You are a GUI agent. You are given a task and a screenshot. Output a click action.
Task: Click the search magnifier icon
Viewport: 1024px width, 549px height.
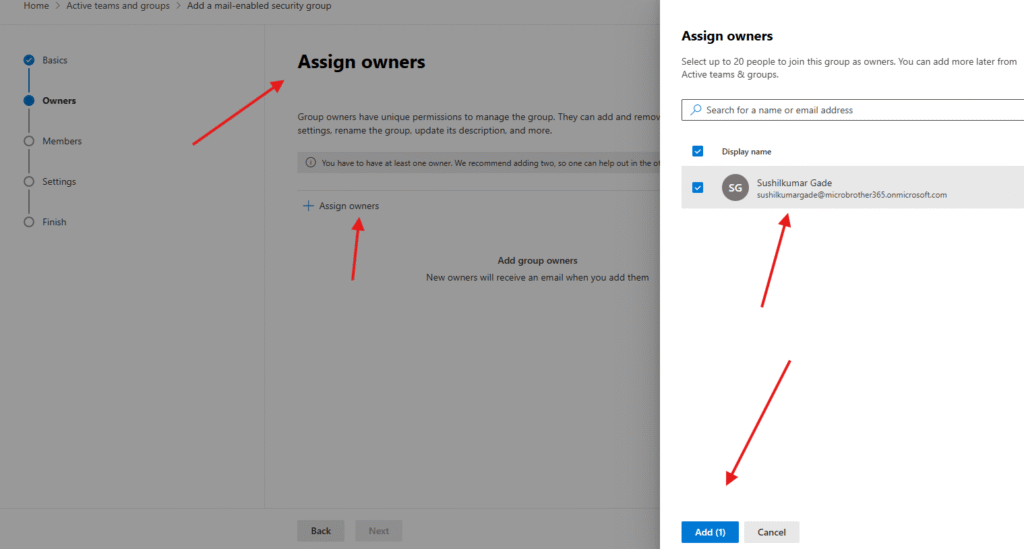(696, 110)
